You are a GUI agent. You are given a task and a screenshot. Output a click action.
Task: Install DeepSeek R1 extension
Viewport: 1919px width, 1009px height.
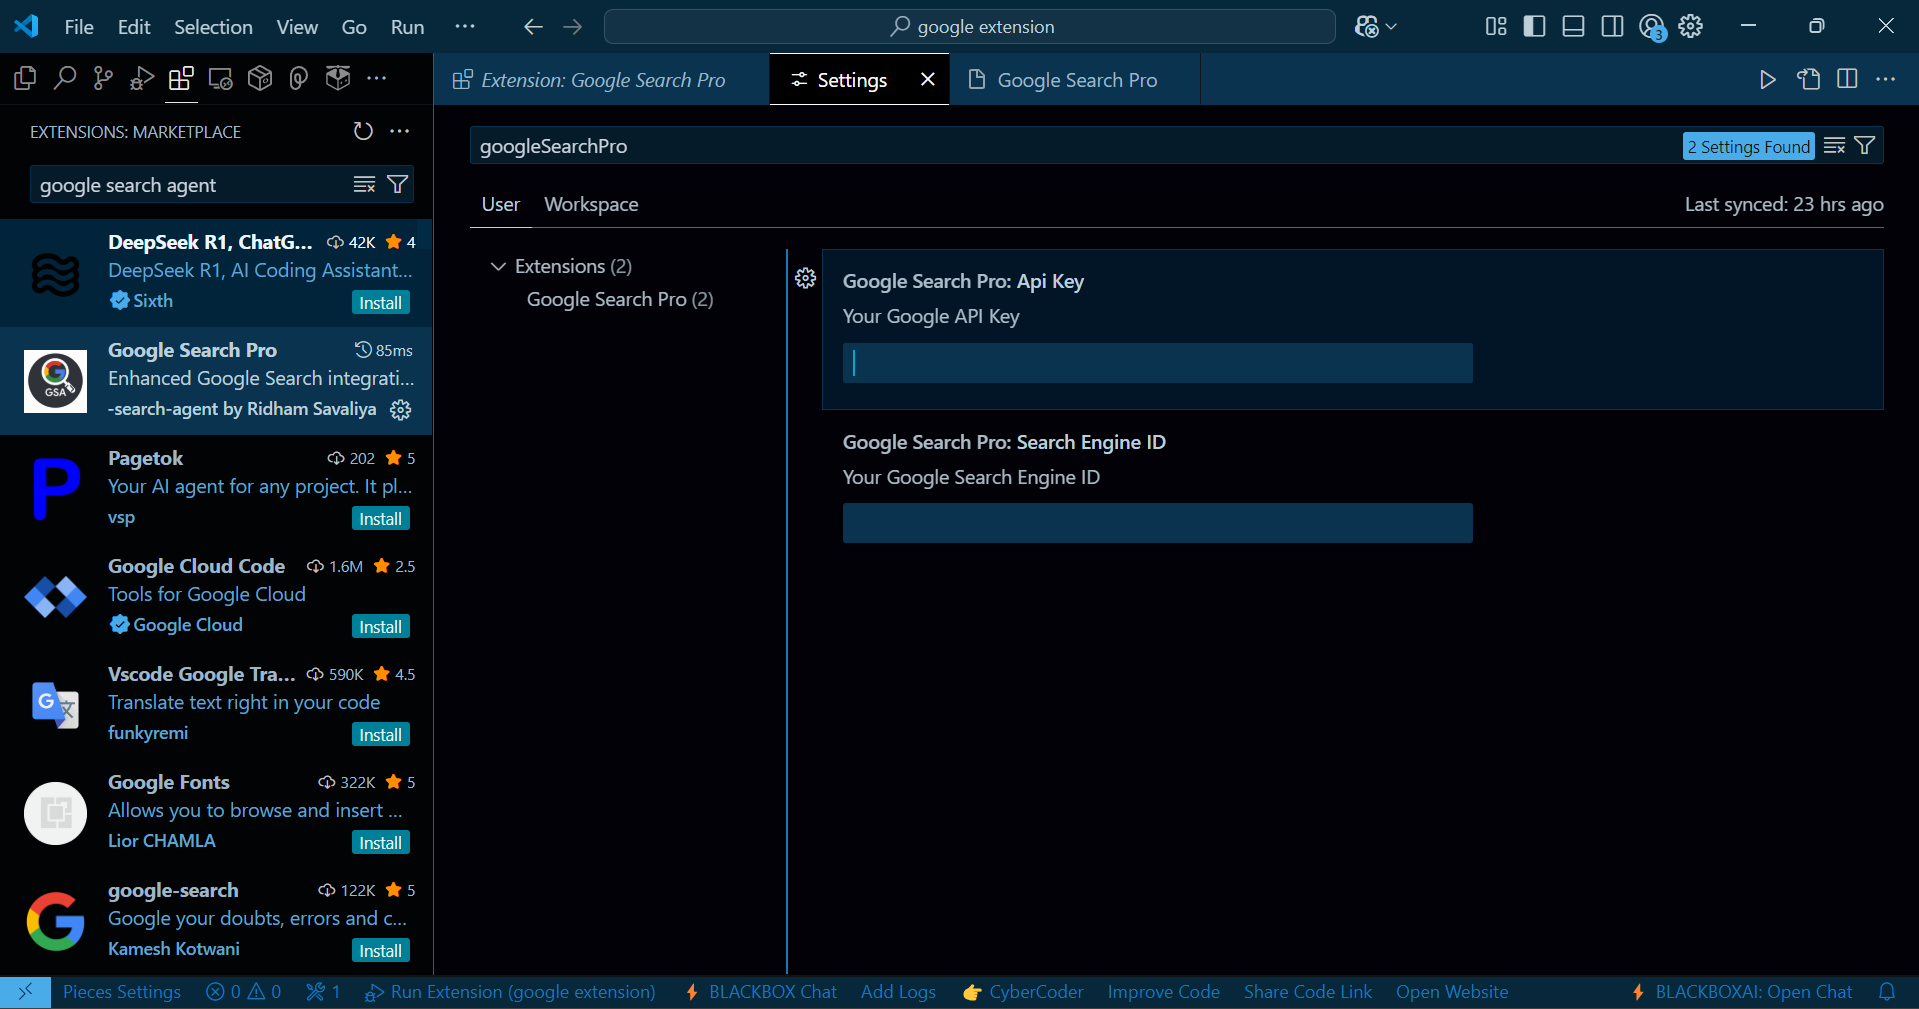pos(381,302)
